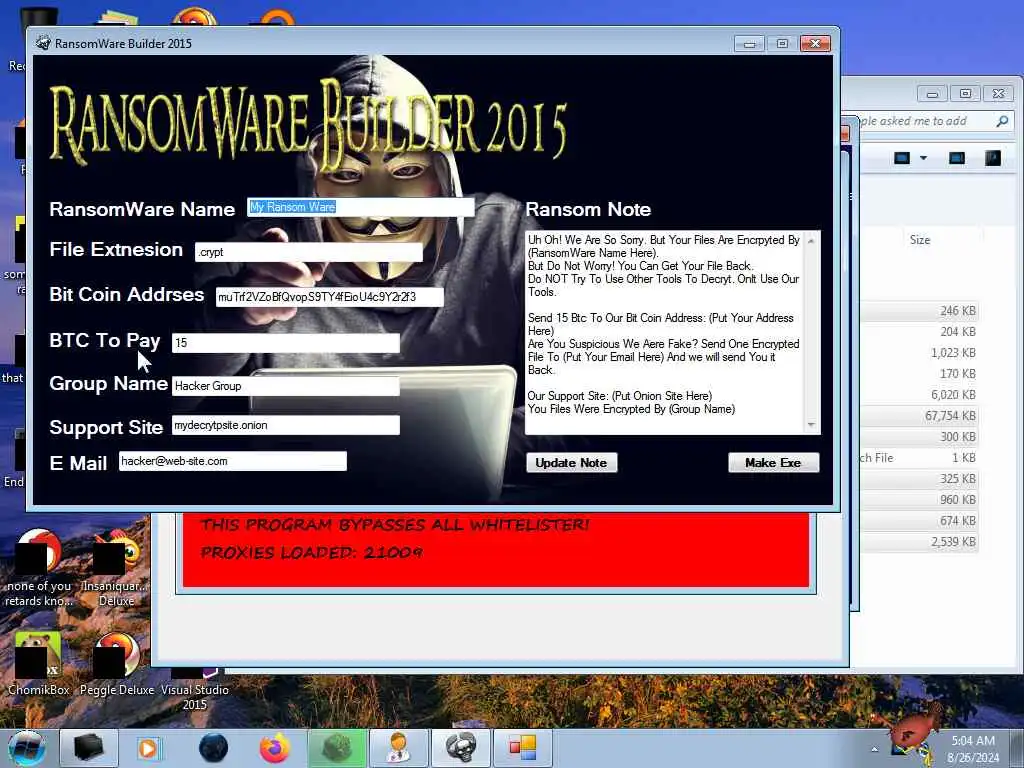Click the Update Note button
The height and width of the screenshot is (768, 1024).
(571, 463)
